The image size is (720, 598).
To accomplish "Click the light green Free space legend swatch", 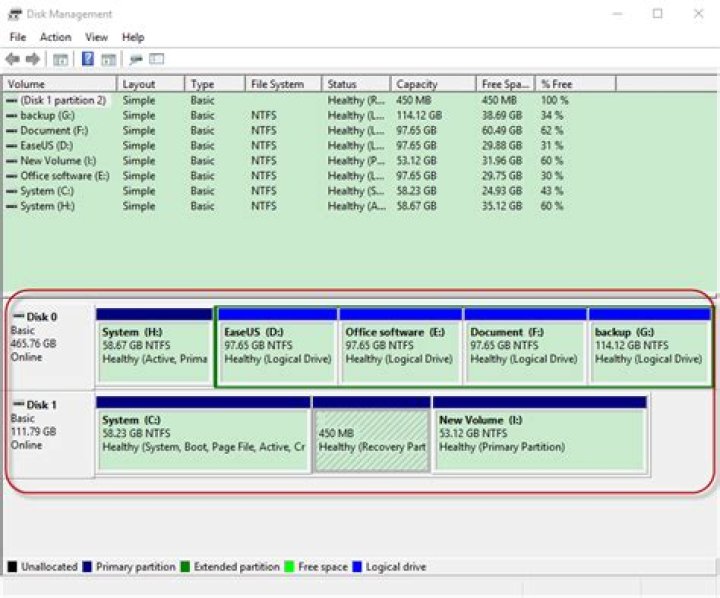I will 289,567.
